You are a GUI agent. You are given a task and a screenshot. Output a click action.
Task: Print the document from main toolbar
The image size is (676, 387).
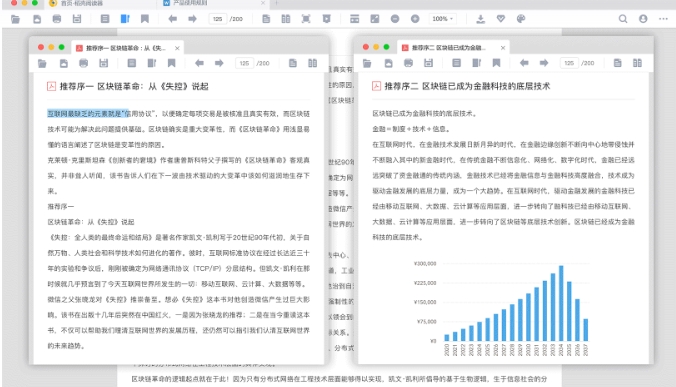tap(57, 19)
